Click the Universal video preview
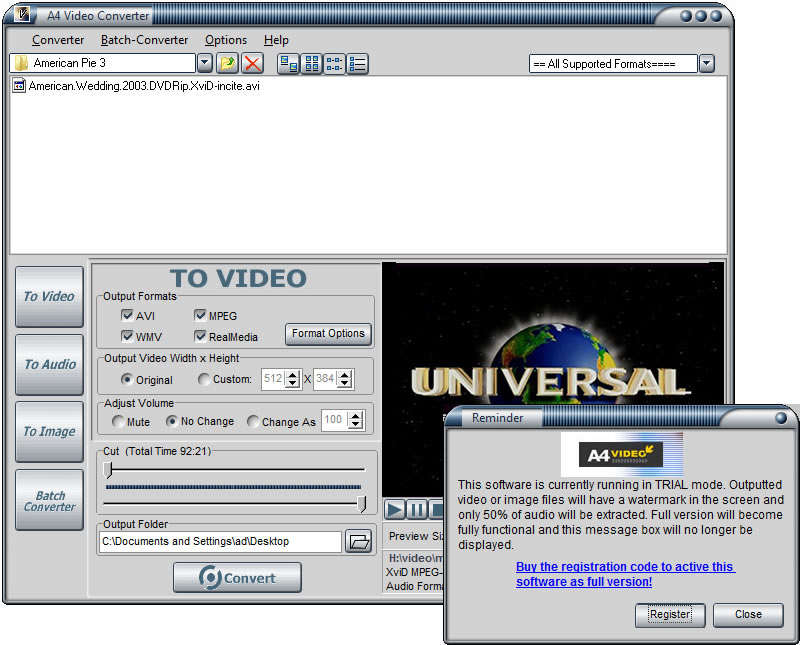This screenshot has width=800, height=645. 553,379
